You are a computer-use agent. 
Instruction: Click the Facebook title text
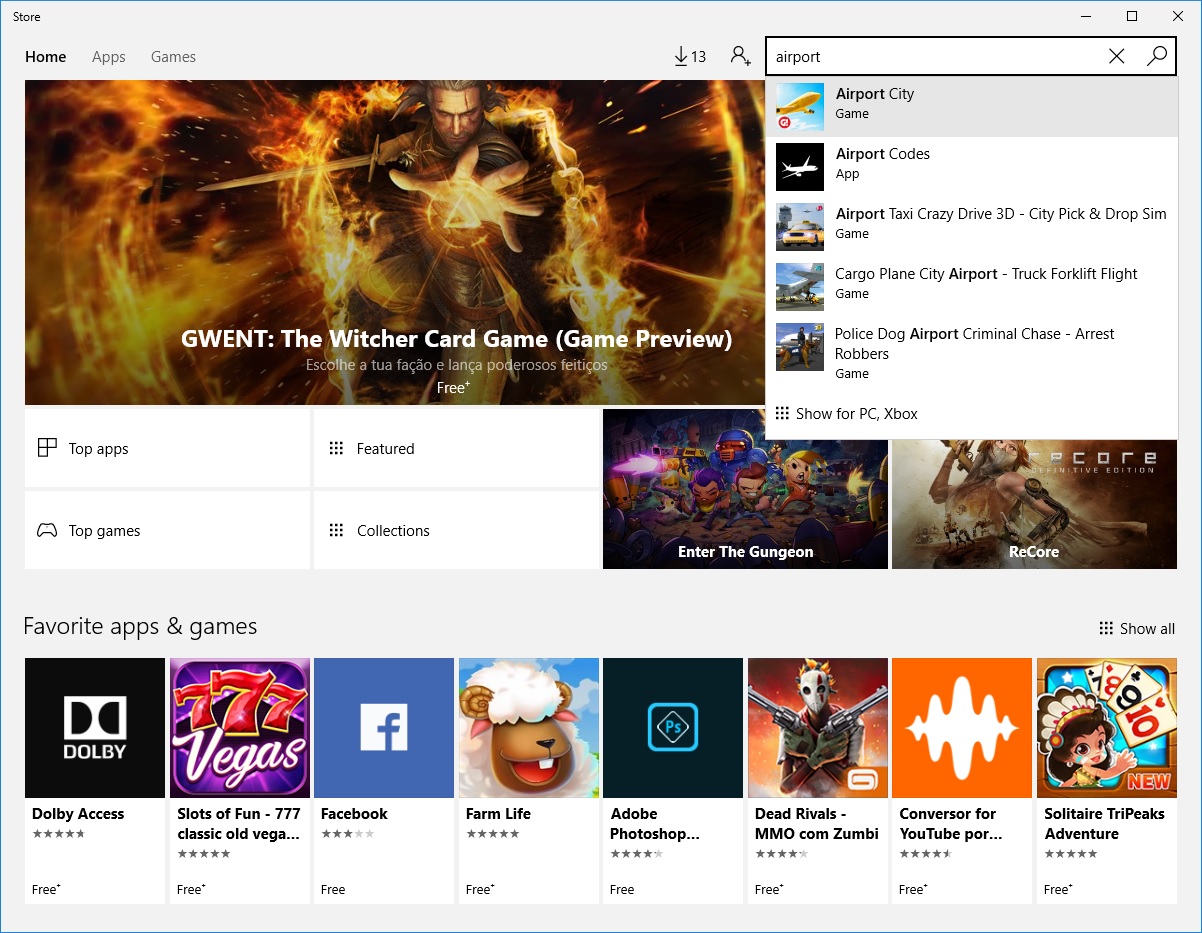[x=354, y=814]
